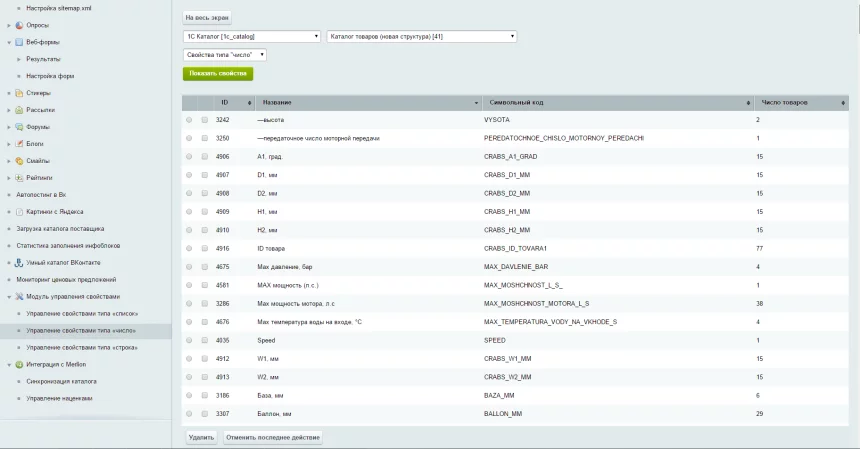Click the Интеграция с Merlion icon

tap(20, 364)
